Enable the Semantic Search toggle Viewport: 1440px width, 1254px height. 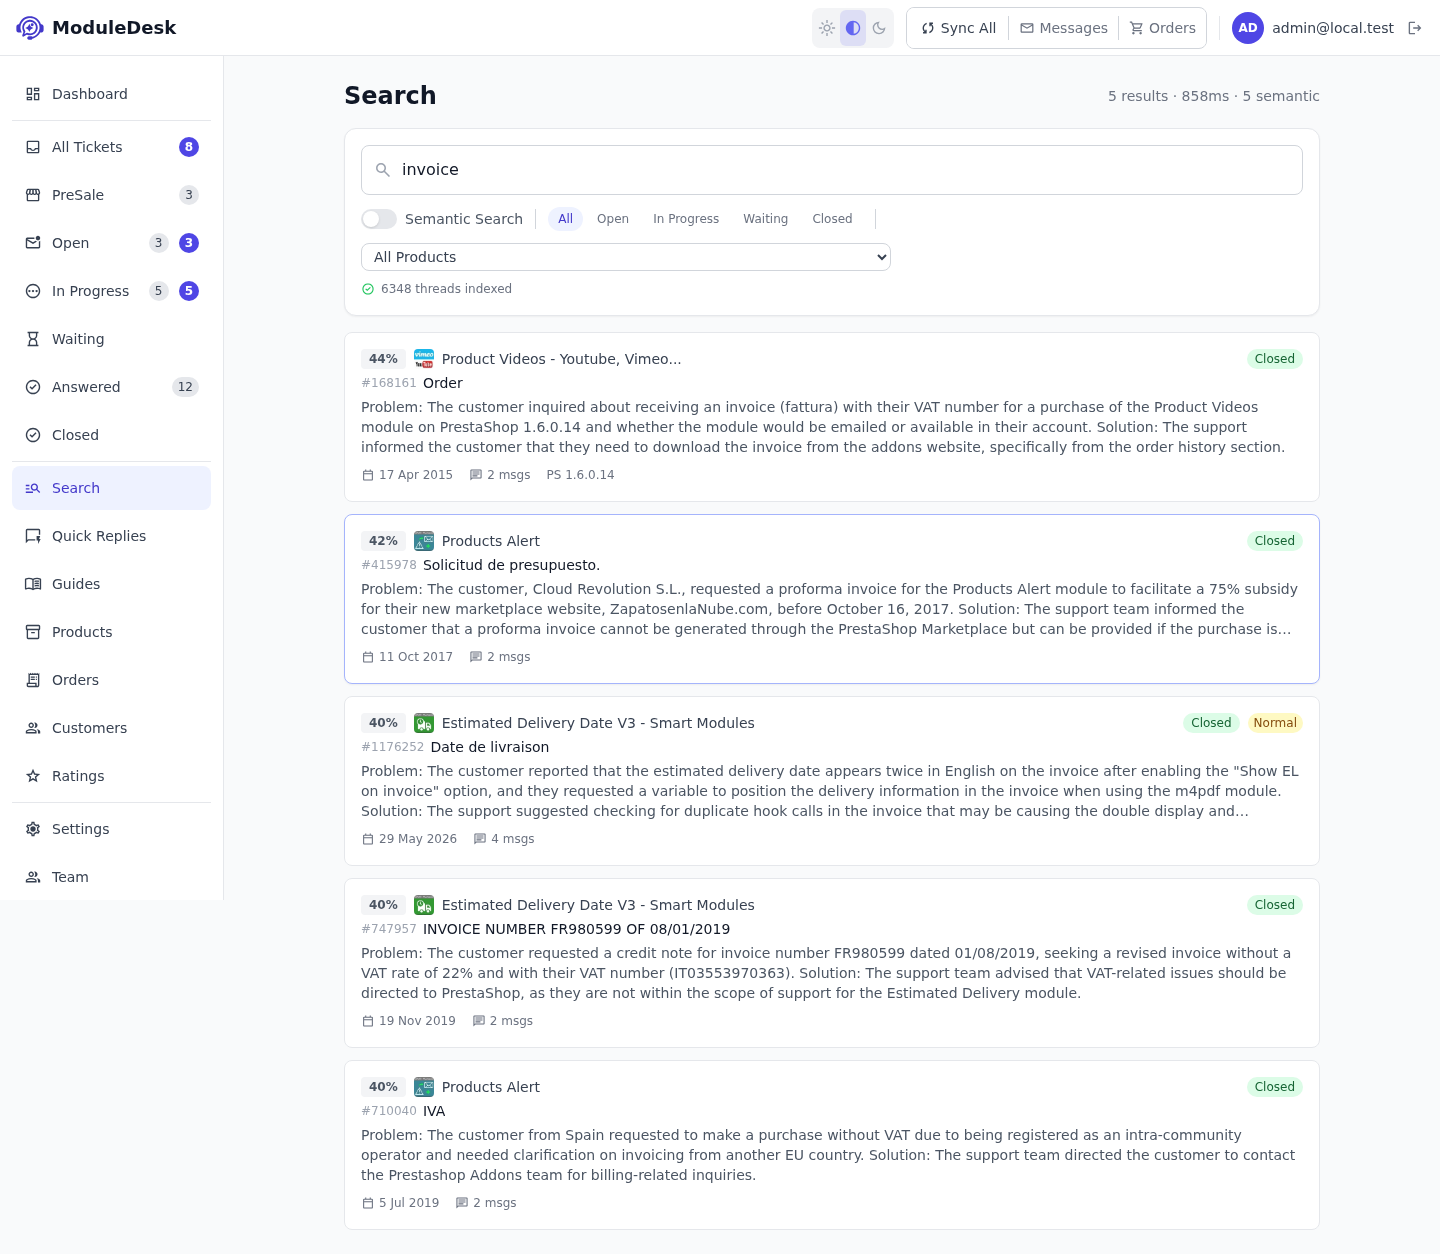click(379, 219)
